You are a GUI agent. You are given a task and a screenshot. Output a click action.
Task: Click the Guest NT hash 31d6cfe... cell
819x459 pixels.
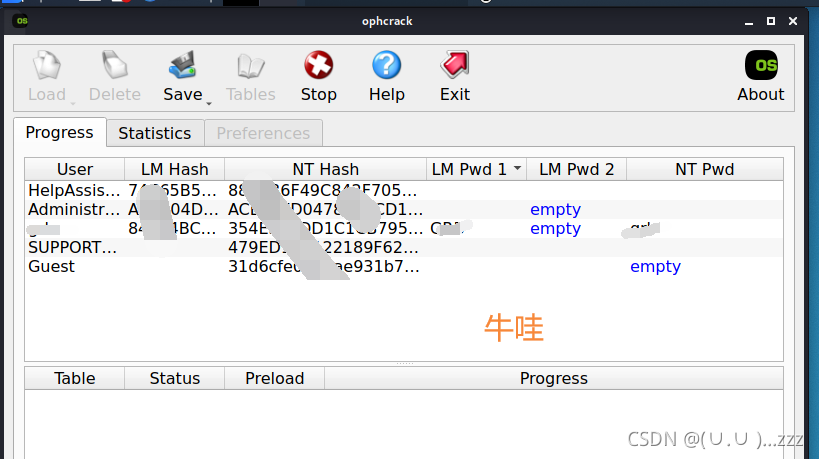click(324, 266)
